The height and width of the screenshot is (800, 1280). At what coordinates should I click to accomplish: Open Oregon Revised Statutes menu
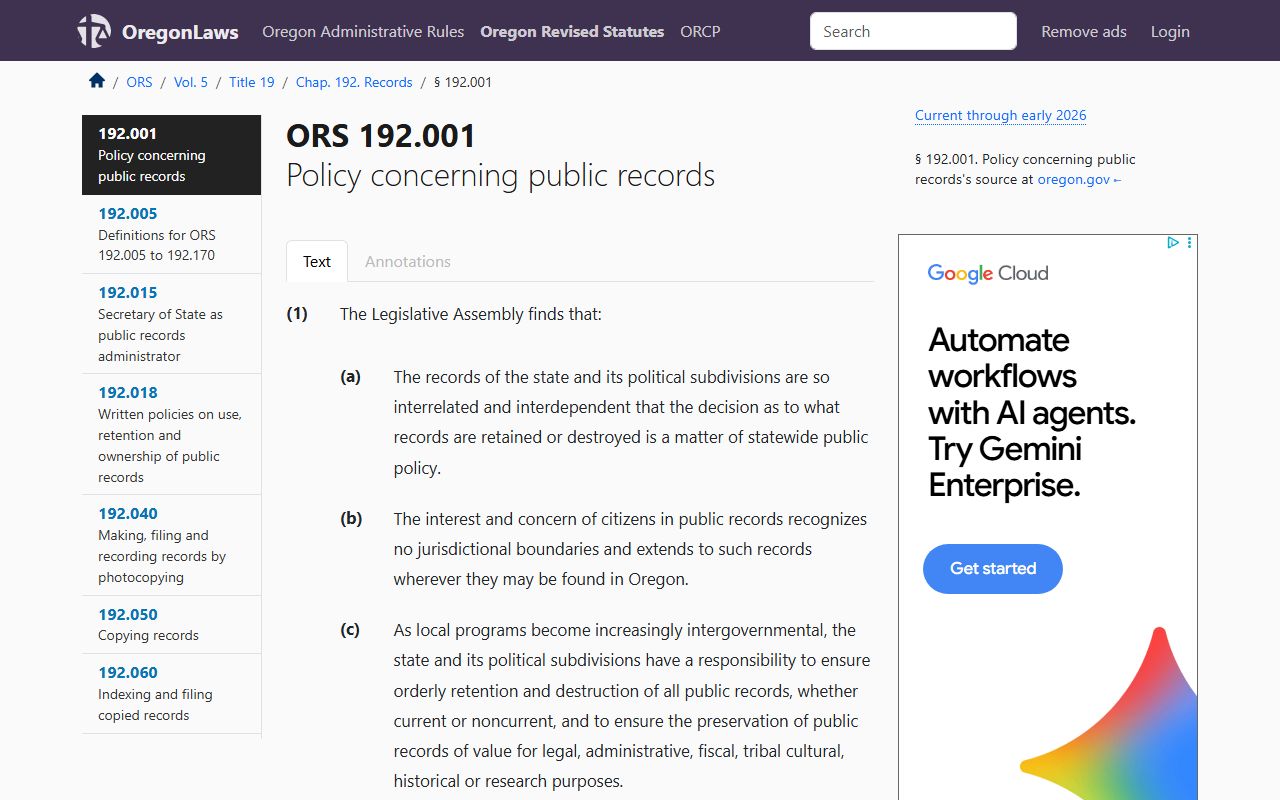(x=572, y=31)
